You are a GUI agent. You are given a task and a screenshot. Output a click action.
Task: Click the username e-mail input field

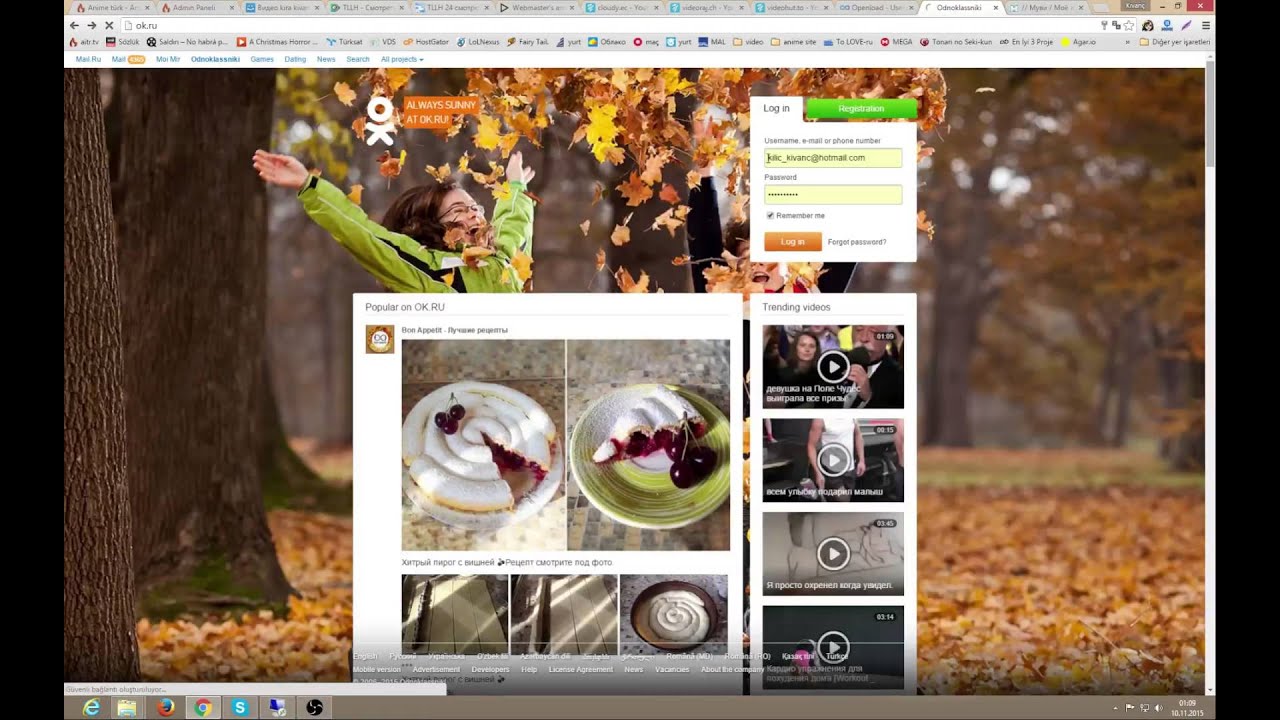pyautogui.click(x=833, y=158)
